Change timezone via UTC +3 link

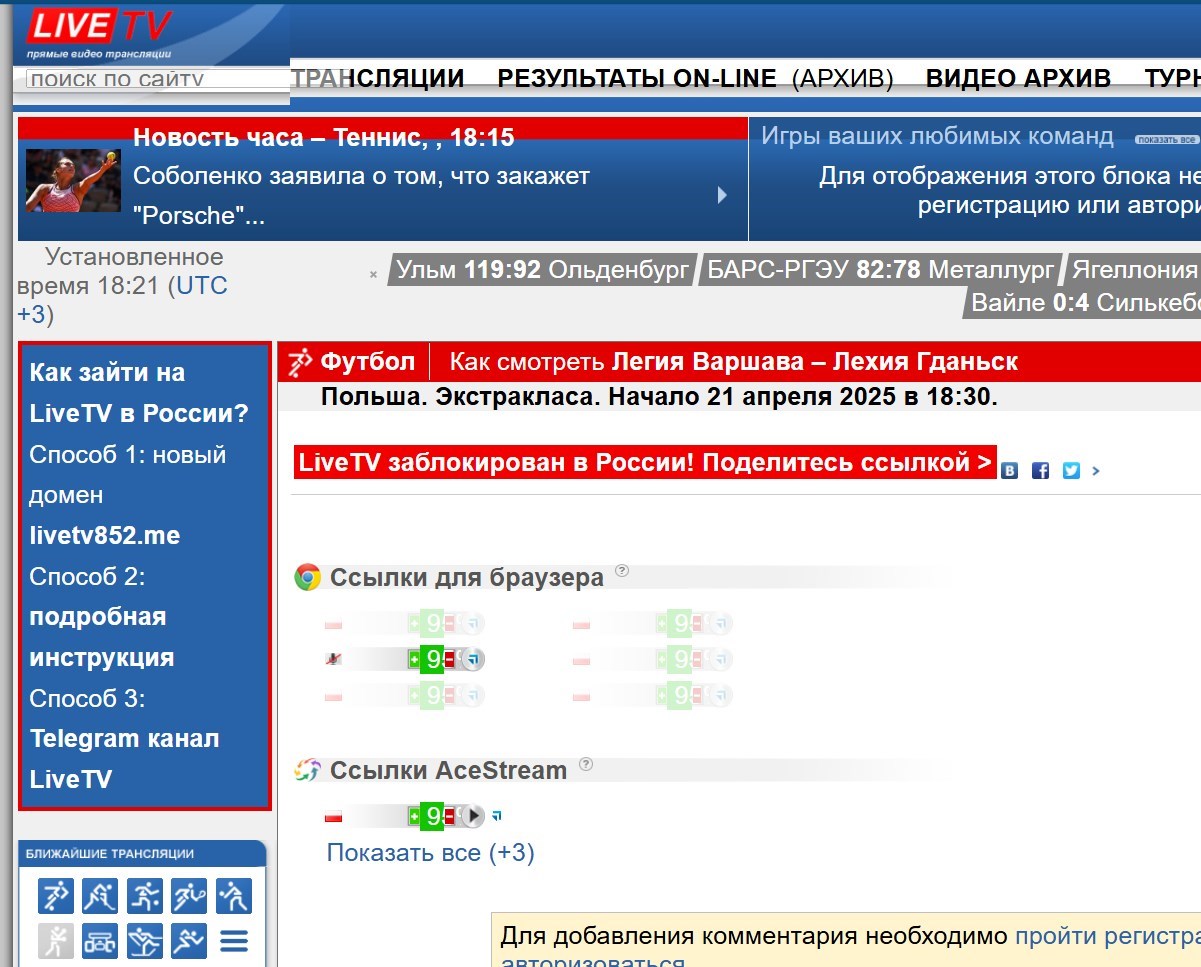click(x=122, y=300)
